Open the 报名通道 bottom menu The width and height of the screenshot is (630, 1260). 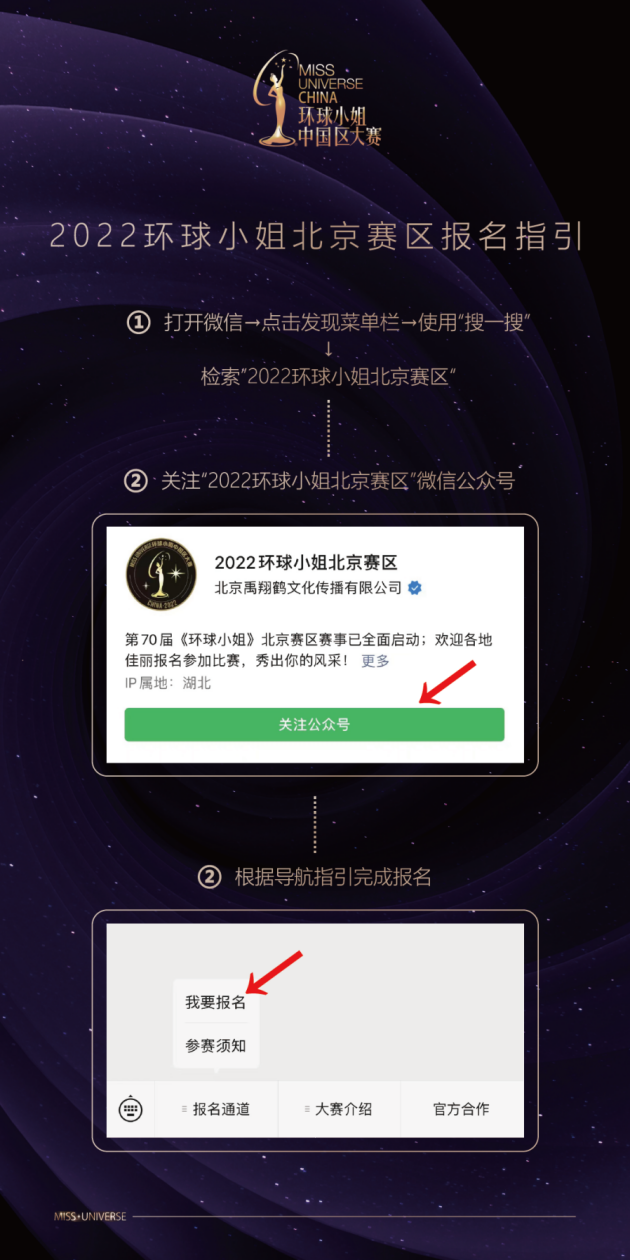216,1109
